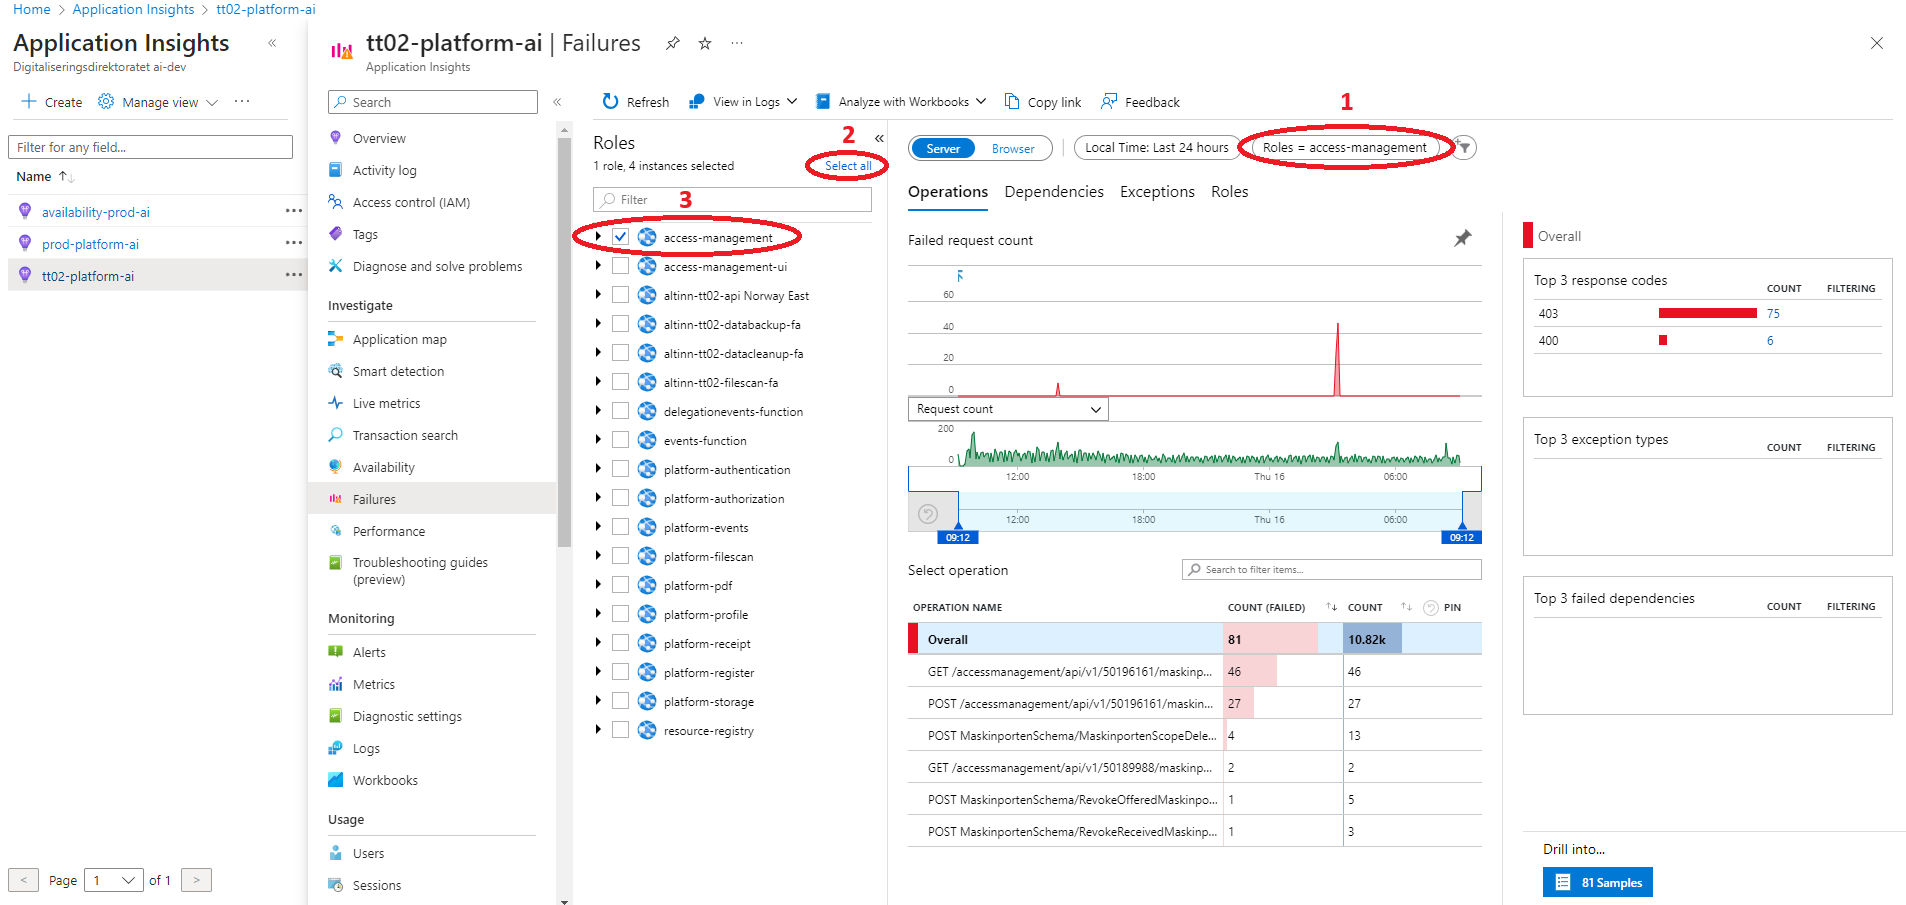The width and height of the screenshot is (1906, 905).
Task: Reset the time range selection on the chart
Action: [928, 514]
